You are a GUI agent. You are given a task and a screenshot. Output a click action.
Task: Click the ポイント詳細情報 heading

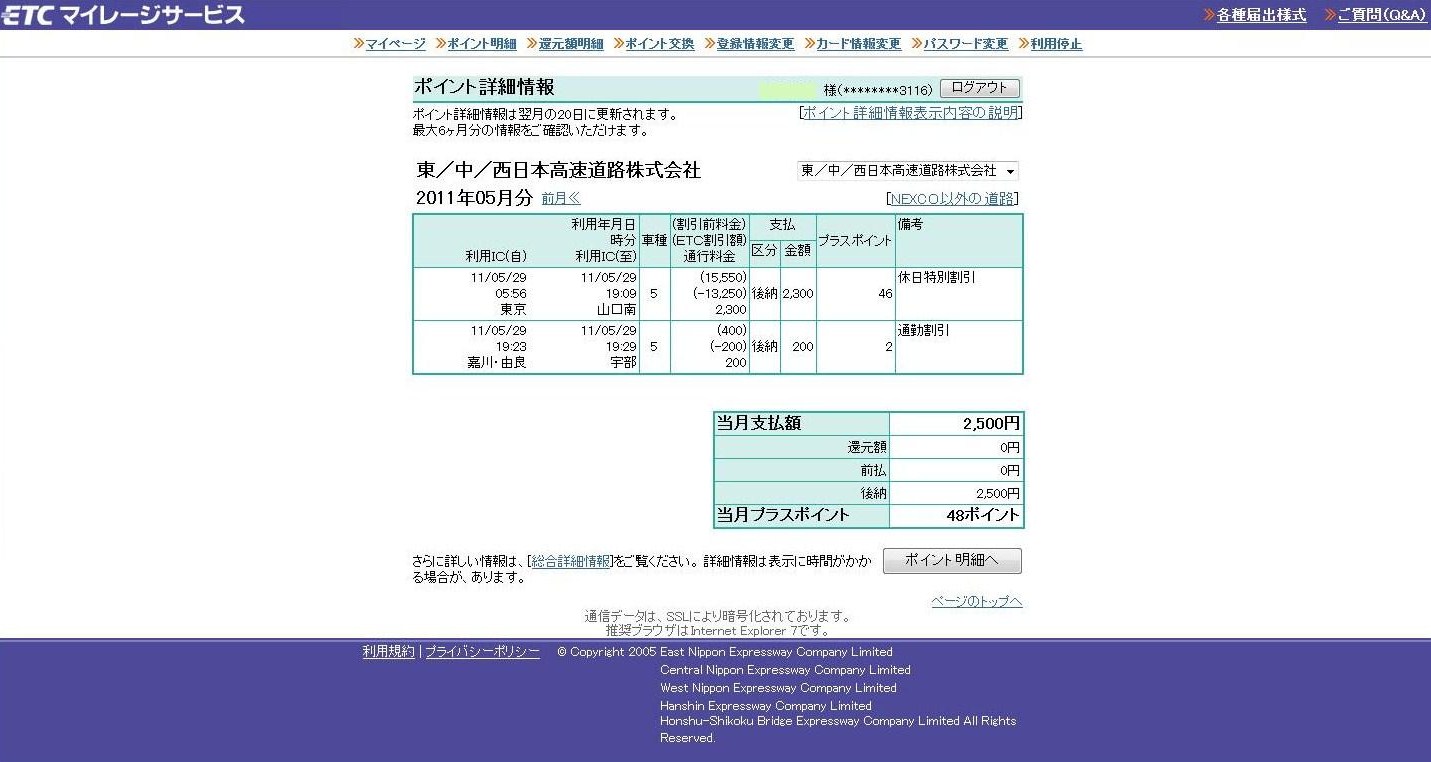point(484,87)
